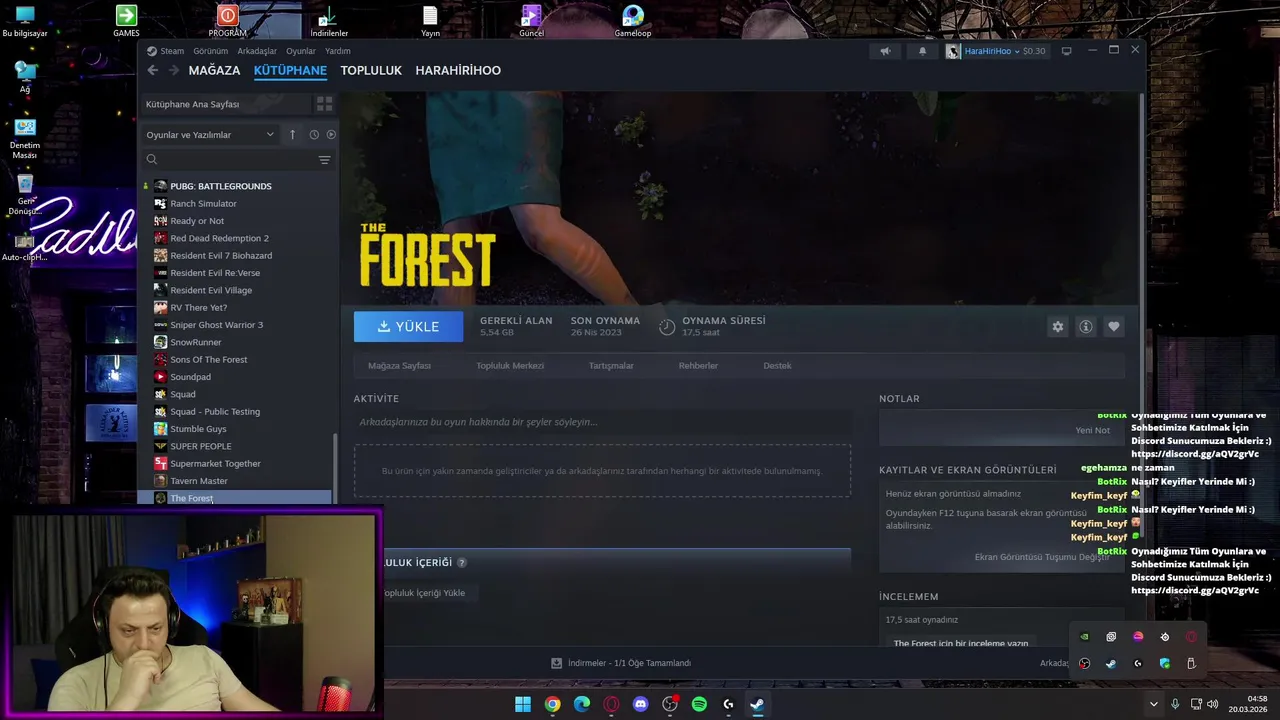
Task: Click the community content help question mark
Action: [461, 562]
